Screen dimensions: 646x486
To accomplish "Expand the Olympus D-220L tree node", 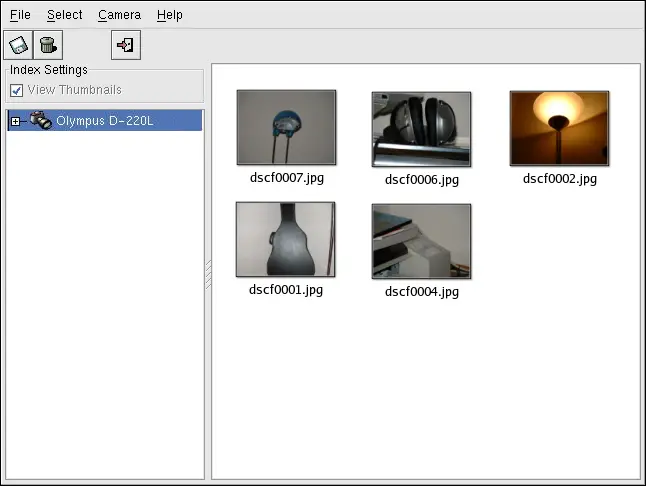I will click(14, 121).
